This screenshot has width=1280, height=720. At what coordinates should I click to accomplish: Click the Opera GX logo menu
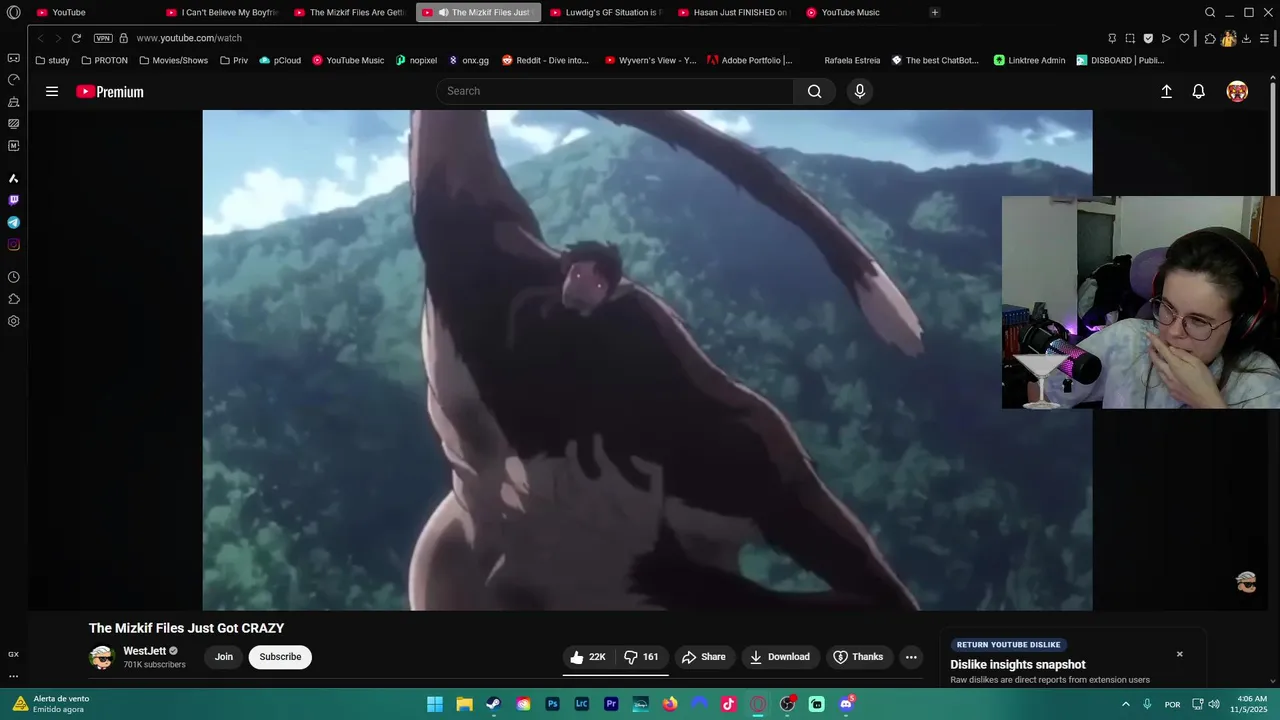coord(13,12)
